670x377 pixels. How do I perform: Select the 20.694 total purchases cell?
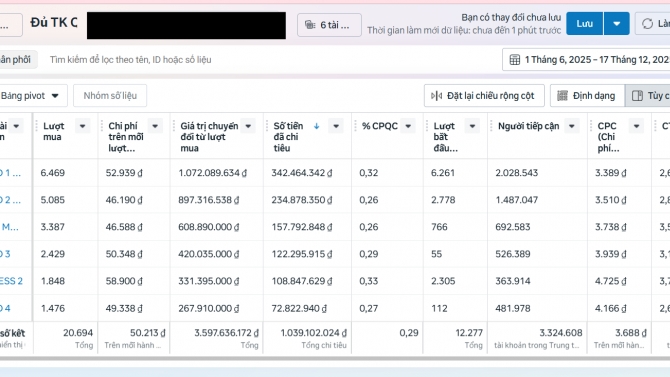pyautogui.click(x=65, y=338)
